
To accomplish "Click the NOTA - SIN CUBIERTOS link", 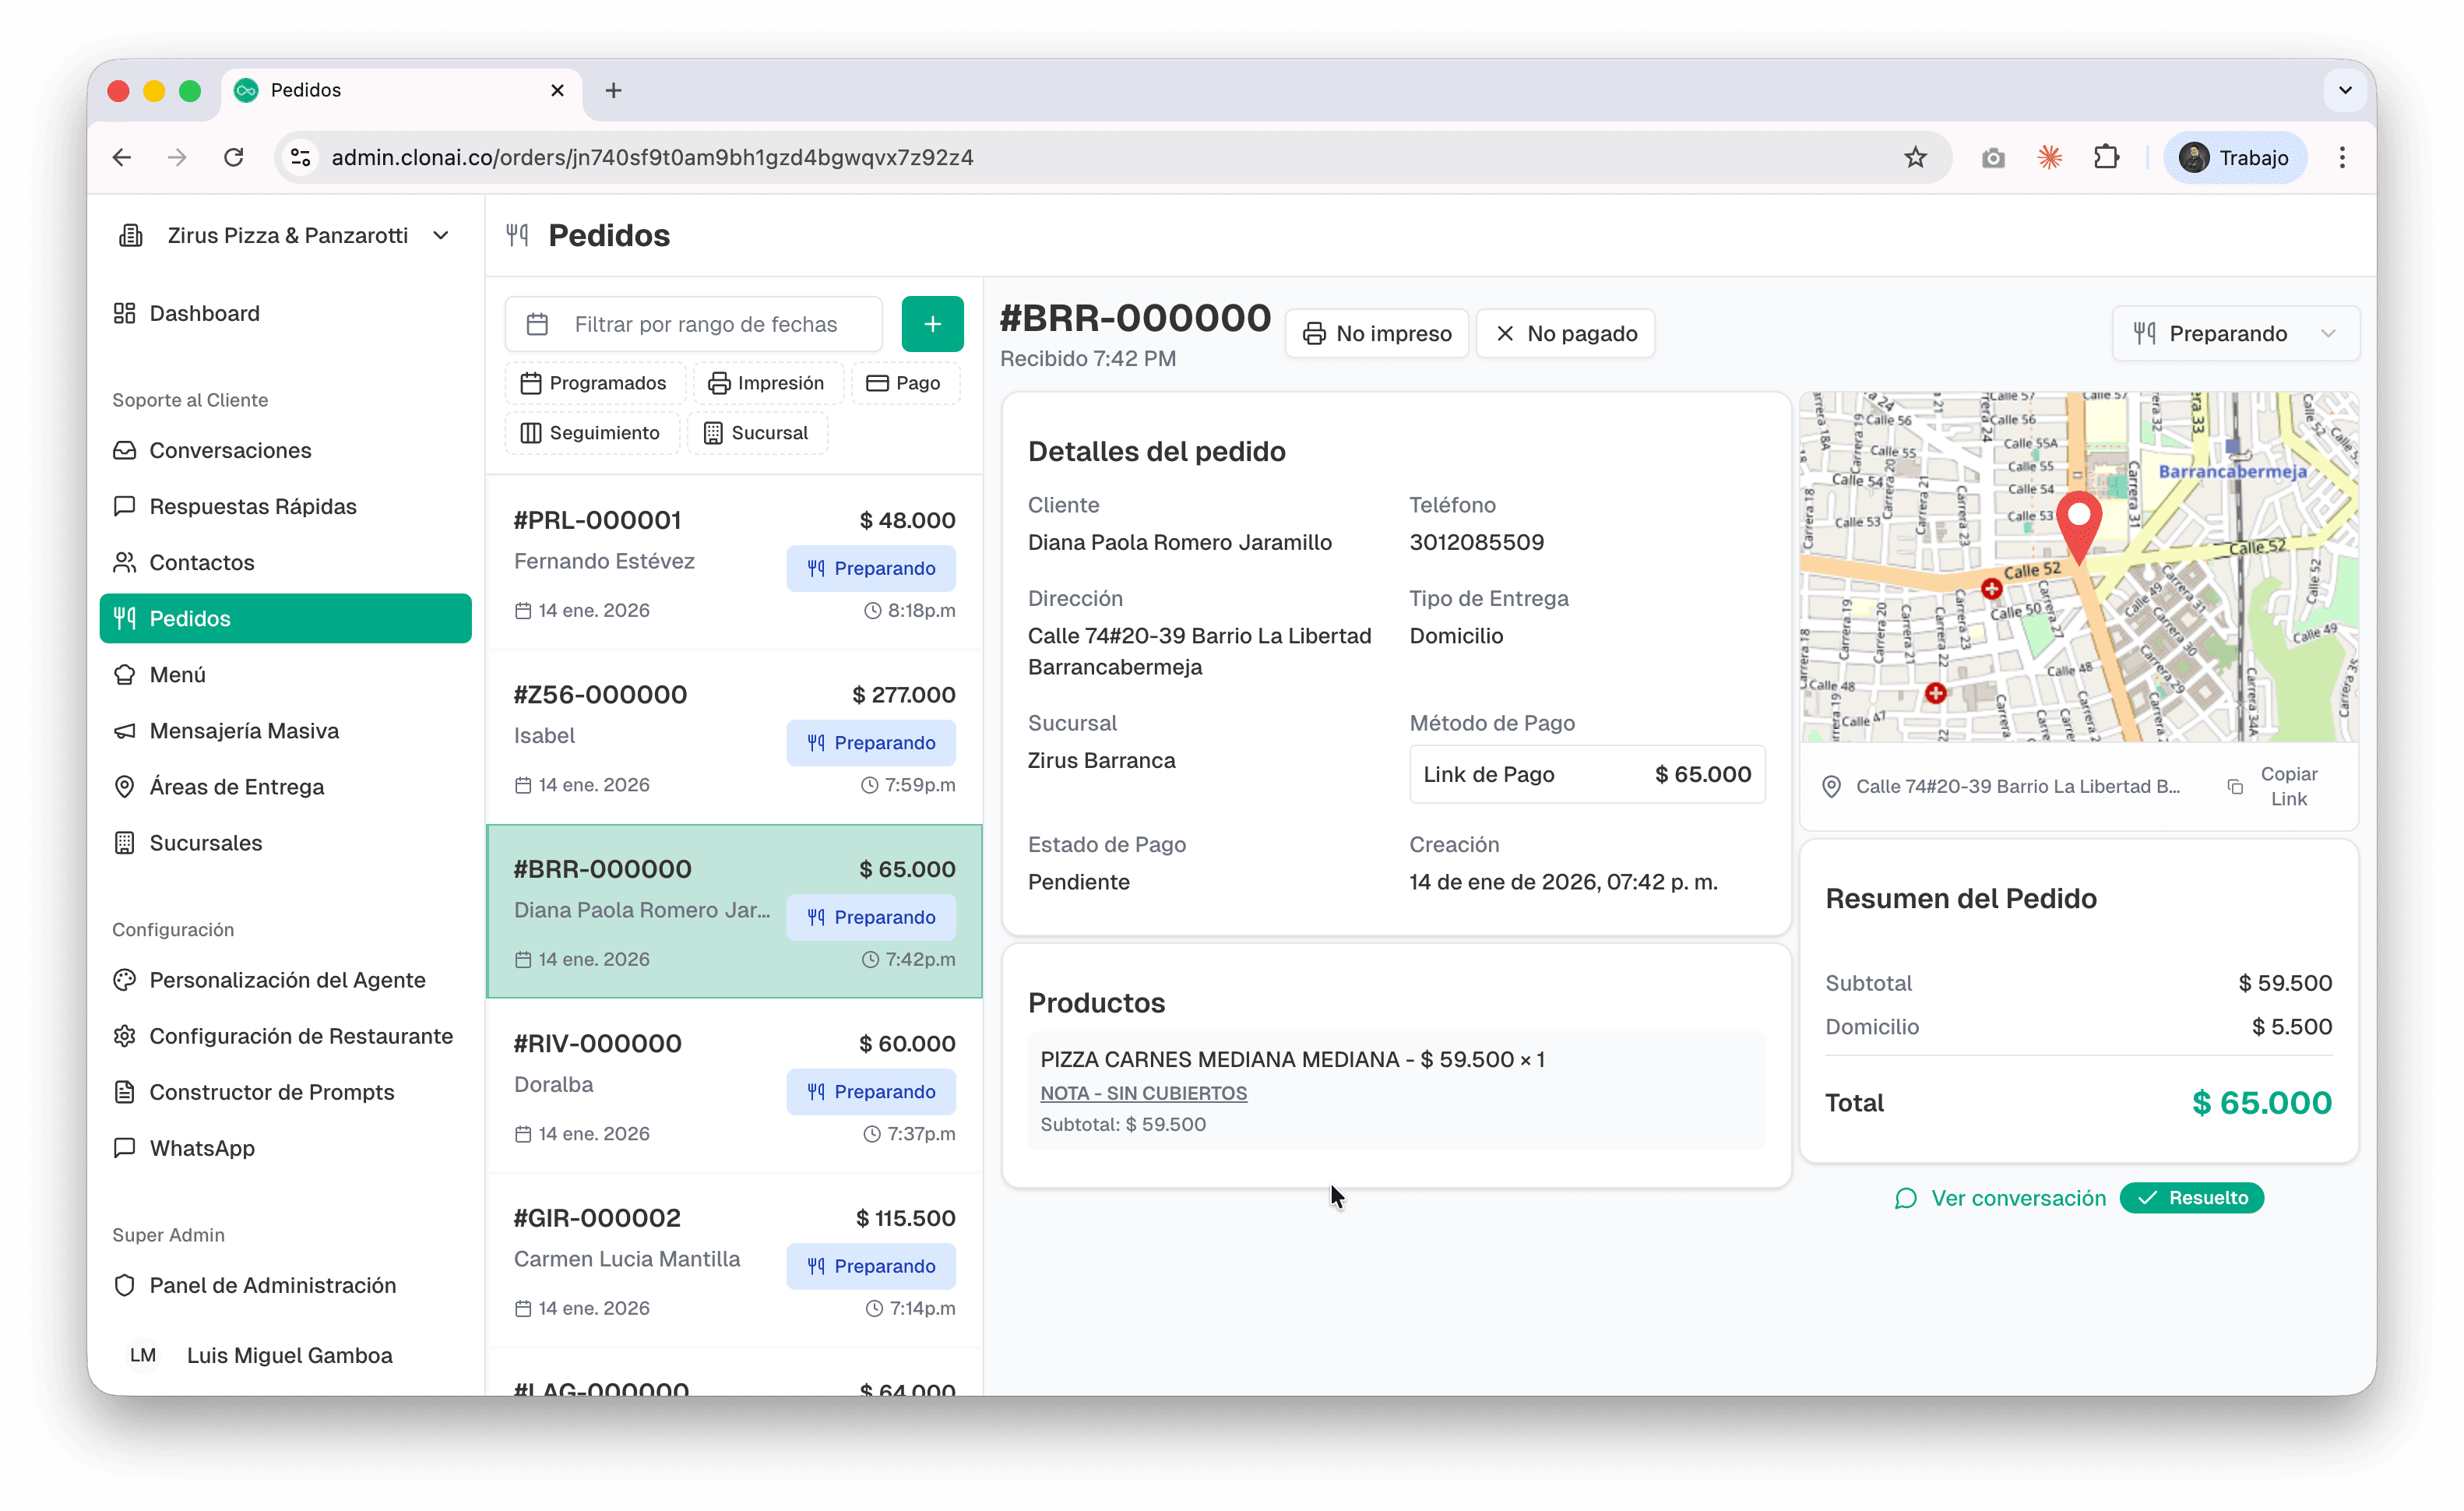I will (1143, 1093).
